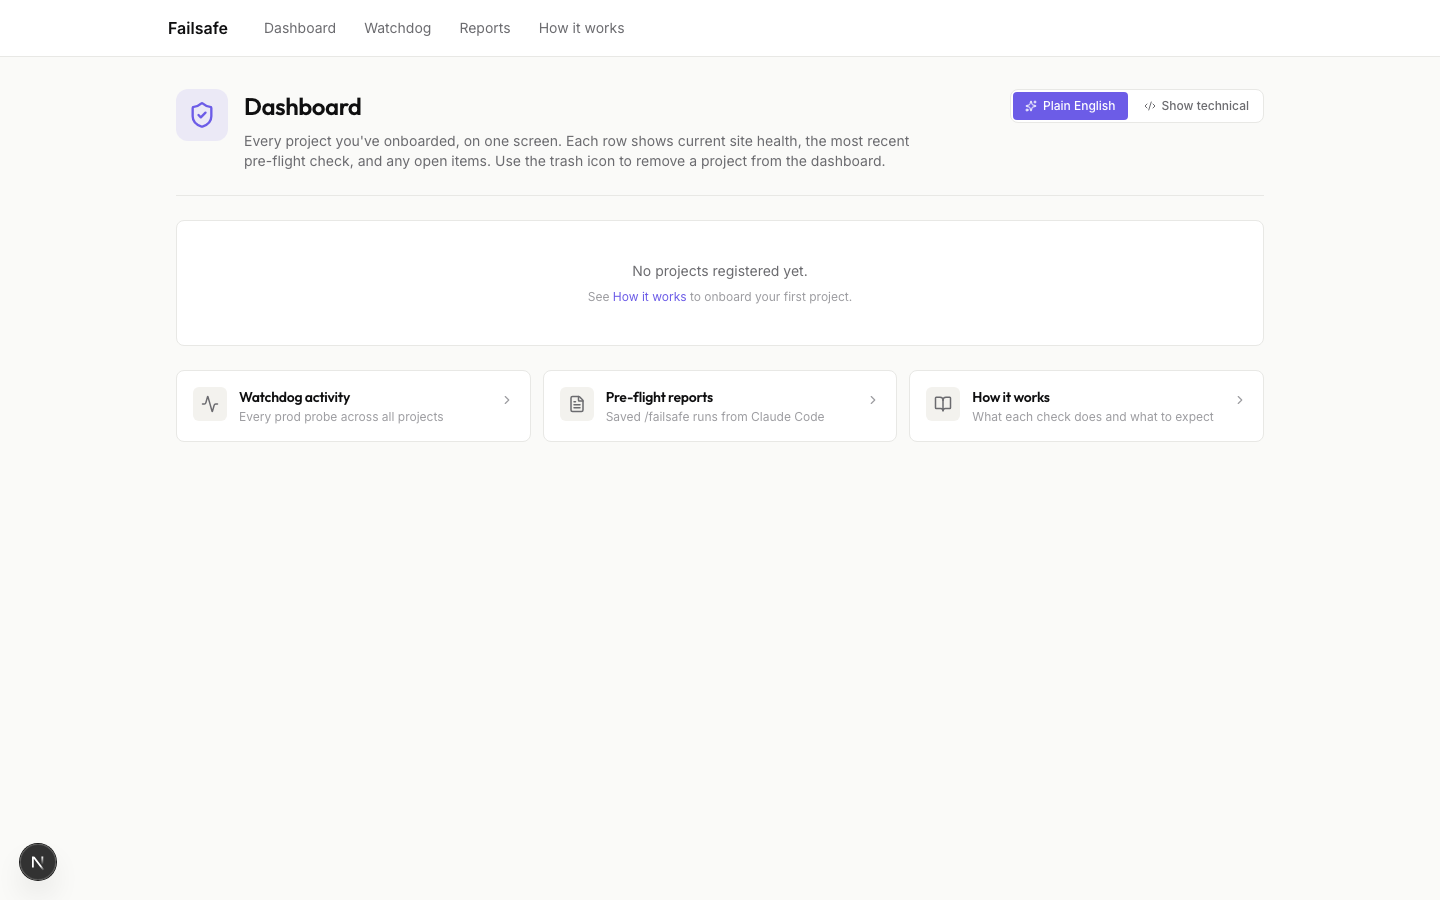Click the How it works book icon

click(x=943, y=404)
